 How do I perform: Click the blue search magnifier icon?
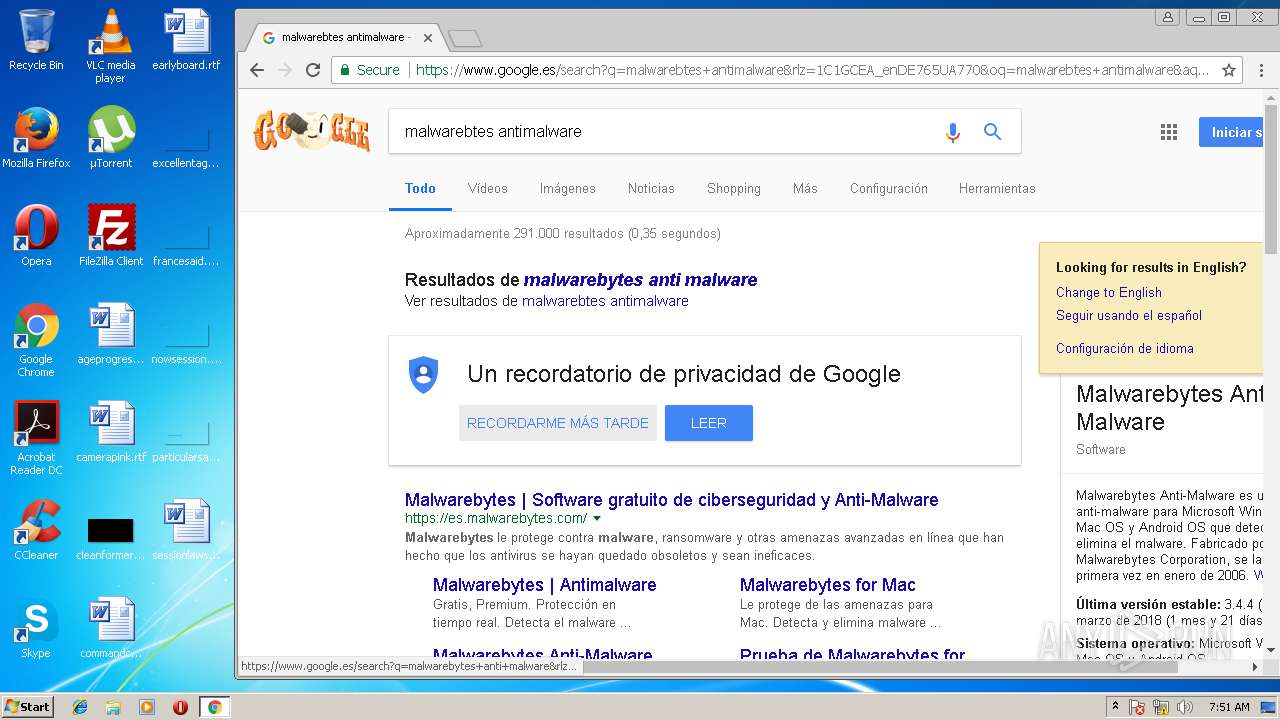(992, 131)
